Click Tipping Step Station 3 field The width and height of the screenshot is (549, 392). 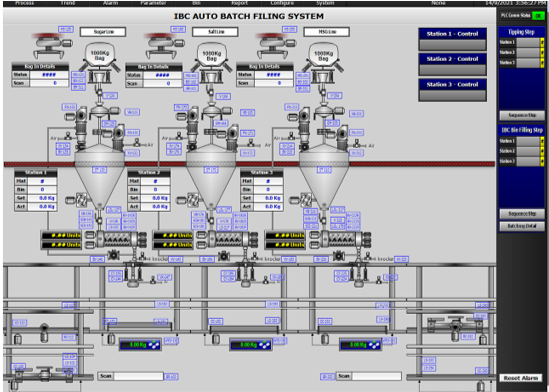[x=528, y=63]
